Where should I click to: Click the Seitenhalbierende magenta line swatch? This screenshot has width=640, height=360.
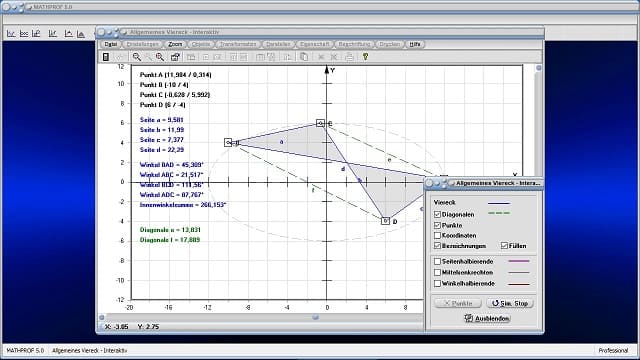point(518,261)
